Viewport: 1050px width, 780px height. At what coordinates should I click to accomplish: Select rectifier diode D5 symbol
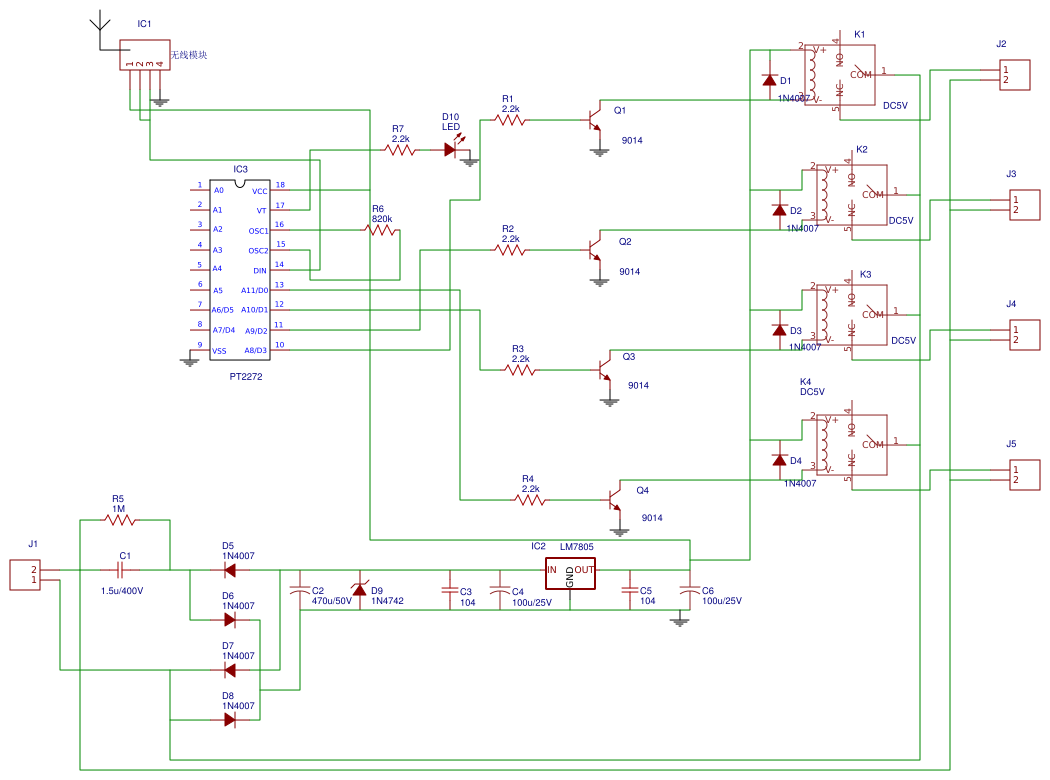tap(230, 570)
